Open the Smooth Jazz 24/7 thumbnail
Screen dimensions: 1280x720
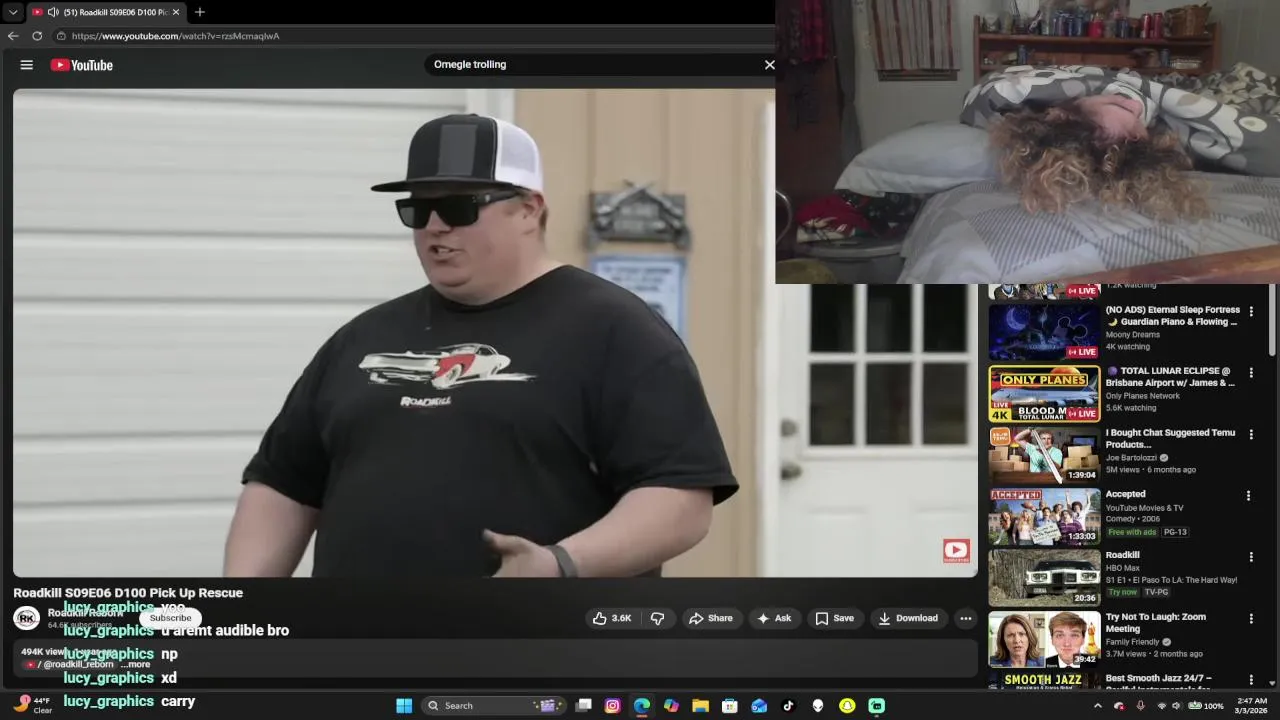(x=1044, y=680)
